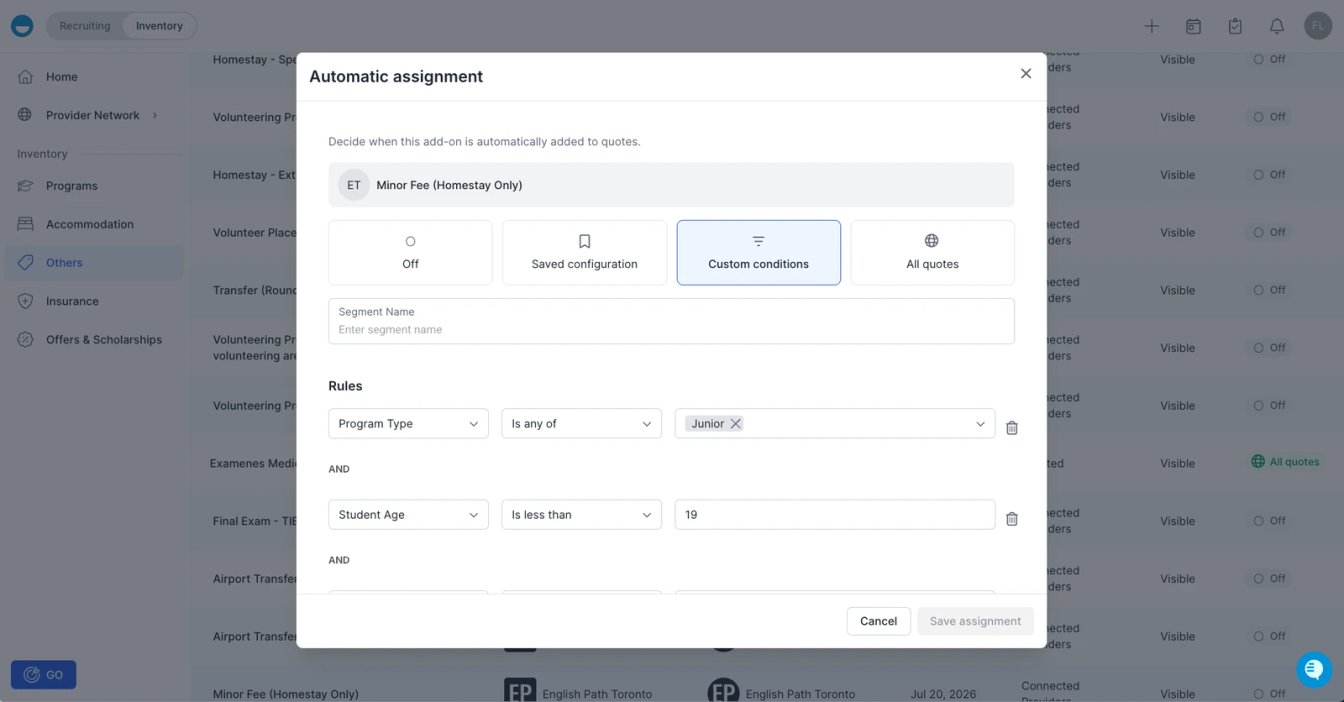Open the chat support widget

click(1314, 670)
